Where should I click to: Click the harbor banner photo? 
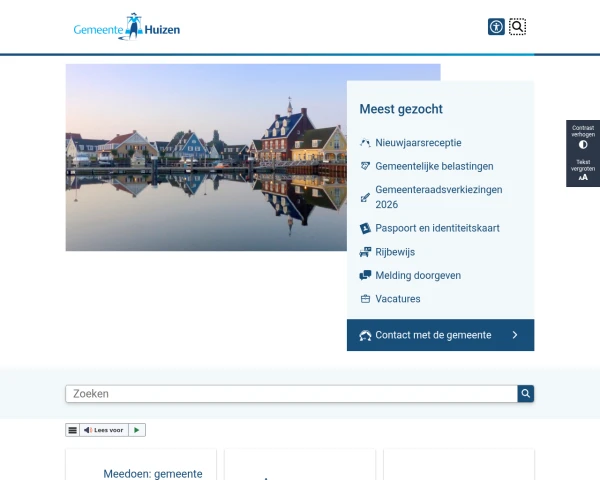206,157
